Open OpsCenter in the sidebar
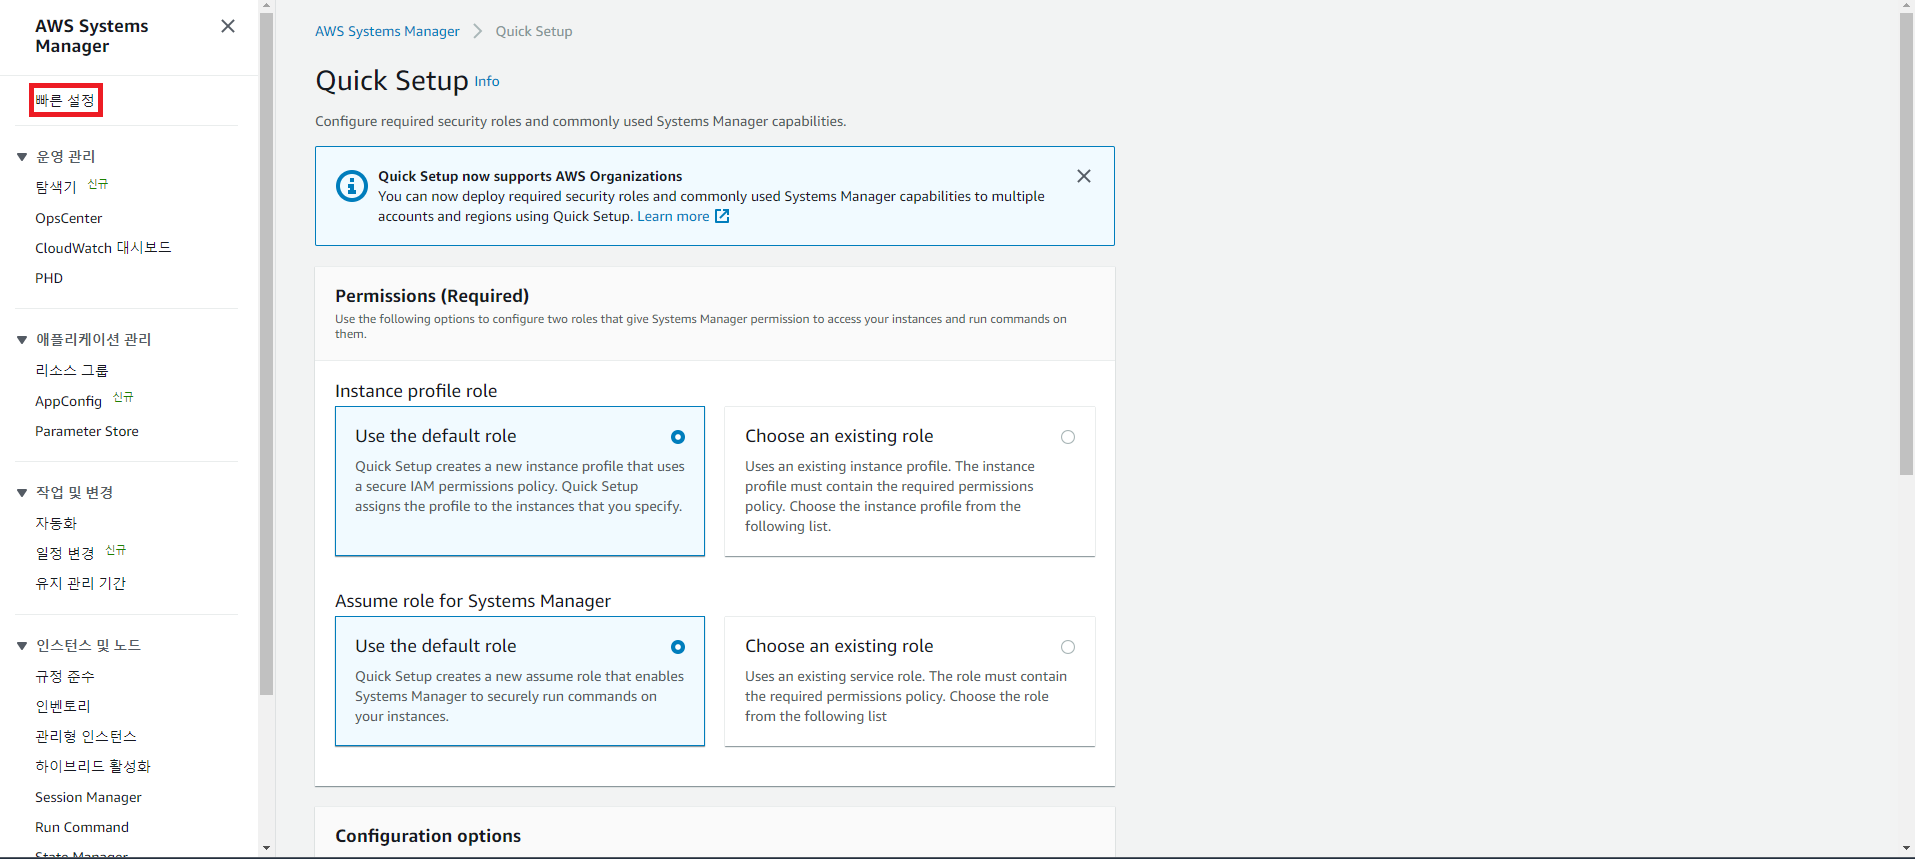Image resolution: width=1915 pixels, height=859 pixels. (x=68, y=218)
